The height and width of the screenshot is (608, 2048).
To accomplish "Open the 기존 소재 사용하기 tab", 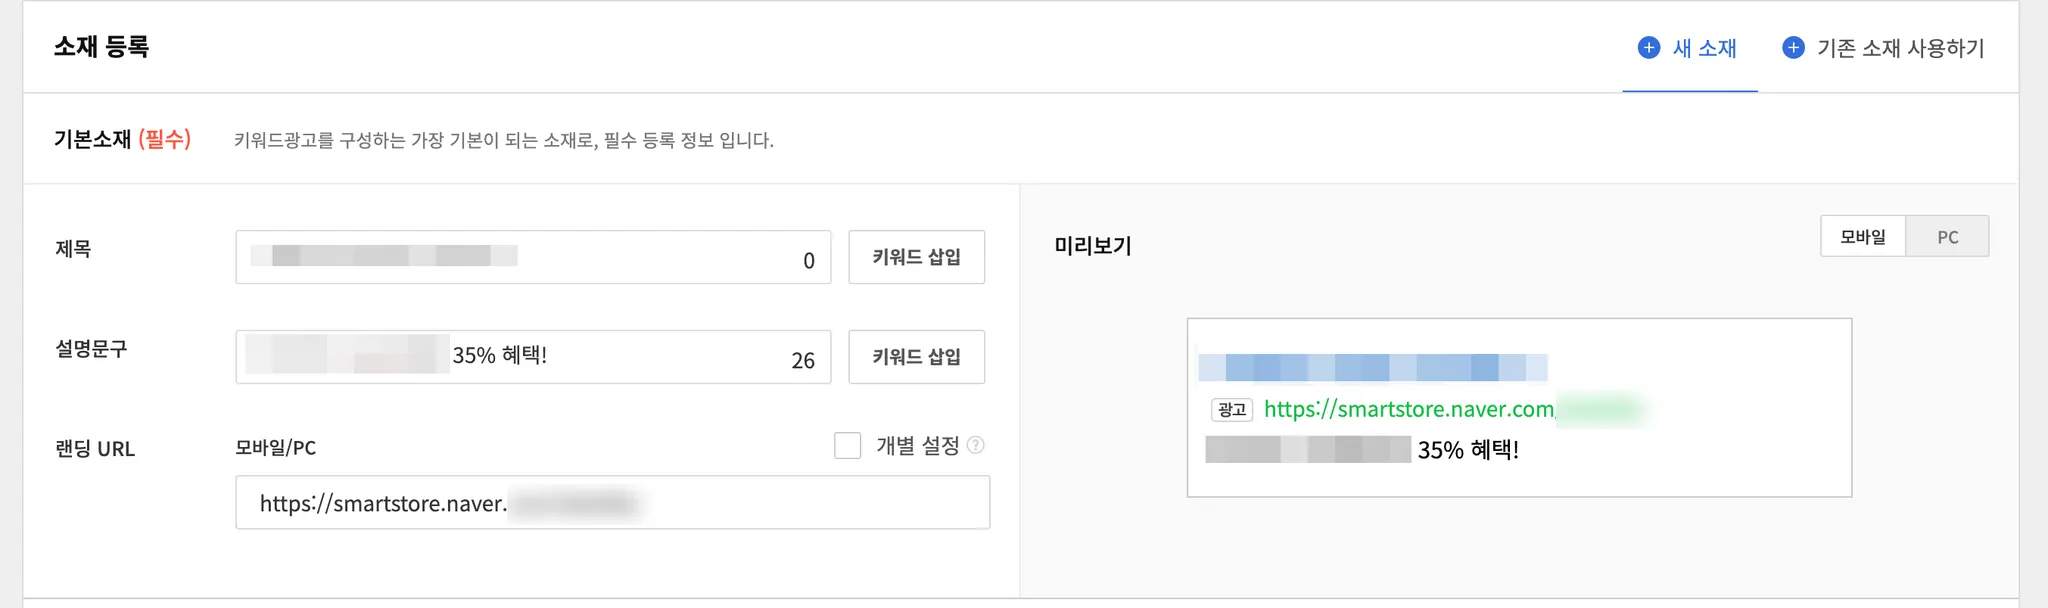I will 1900,48.
